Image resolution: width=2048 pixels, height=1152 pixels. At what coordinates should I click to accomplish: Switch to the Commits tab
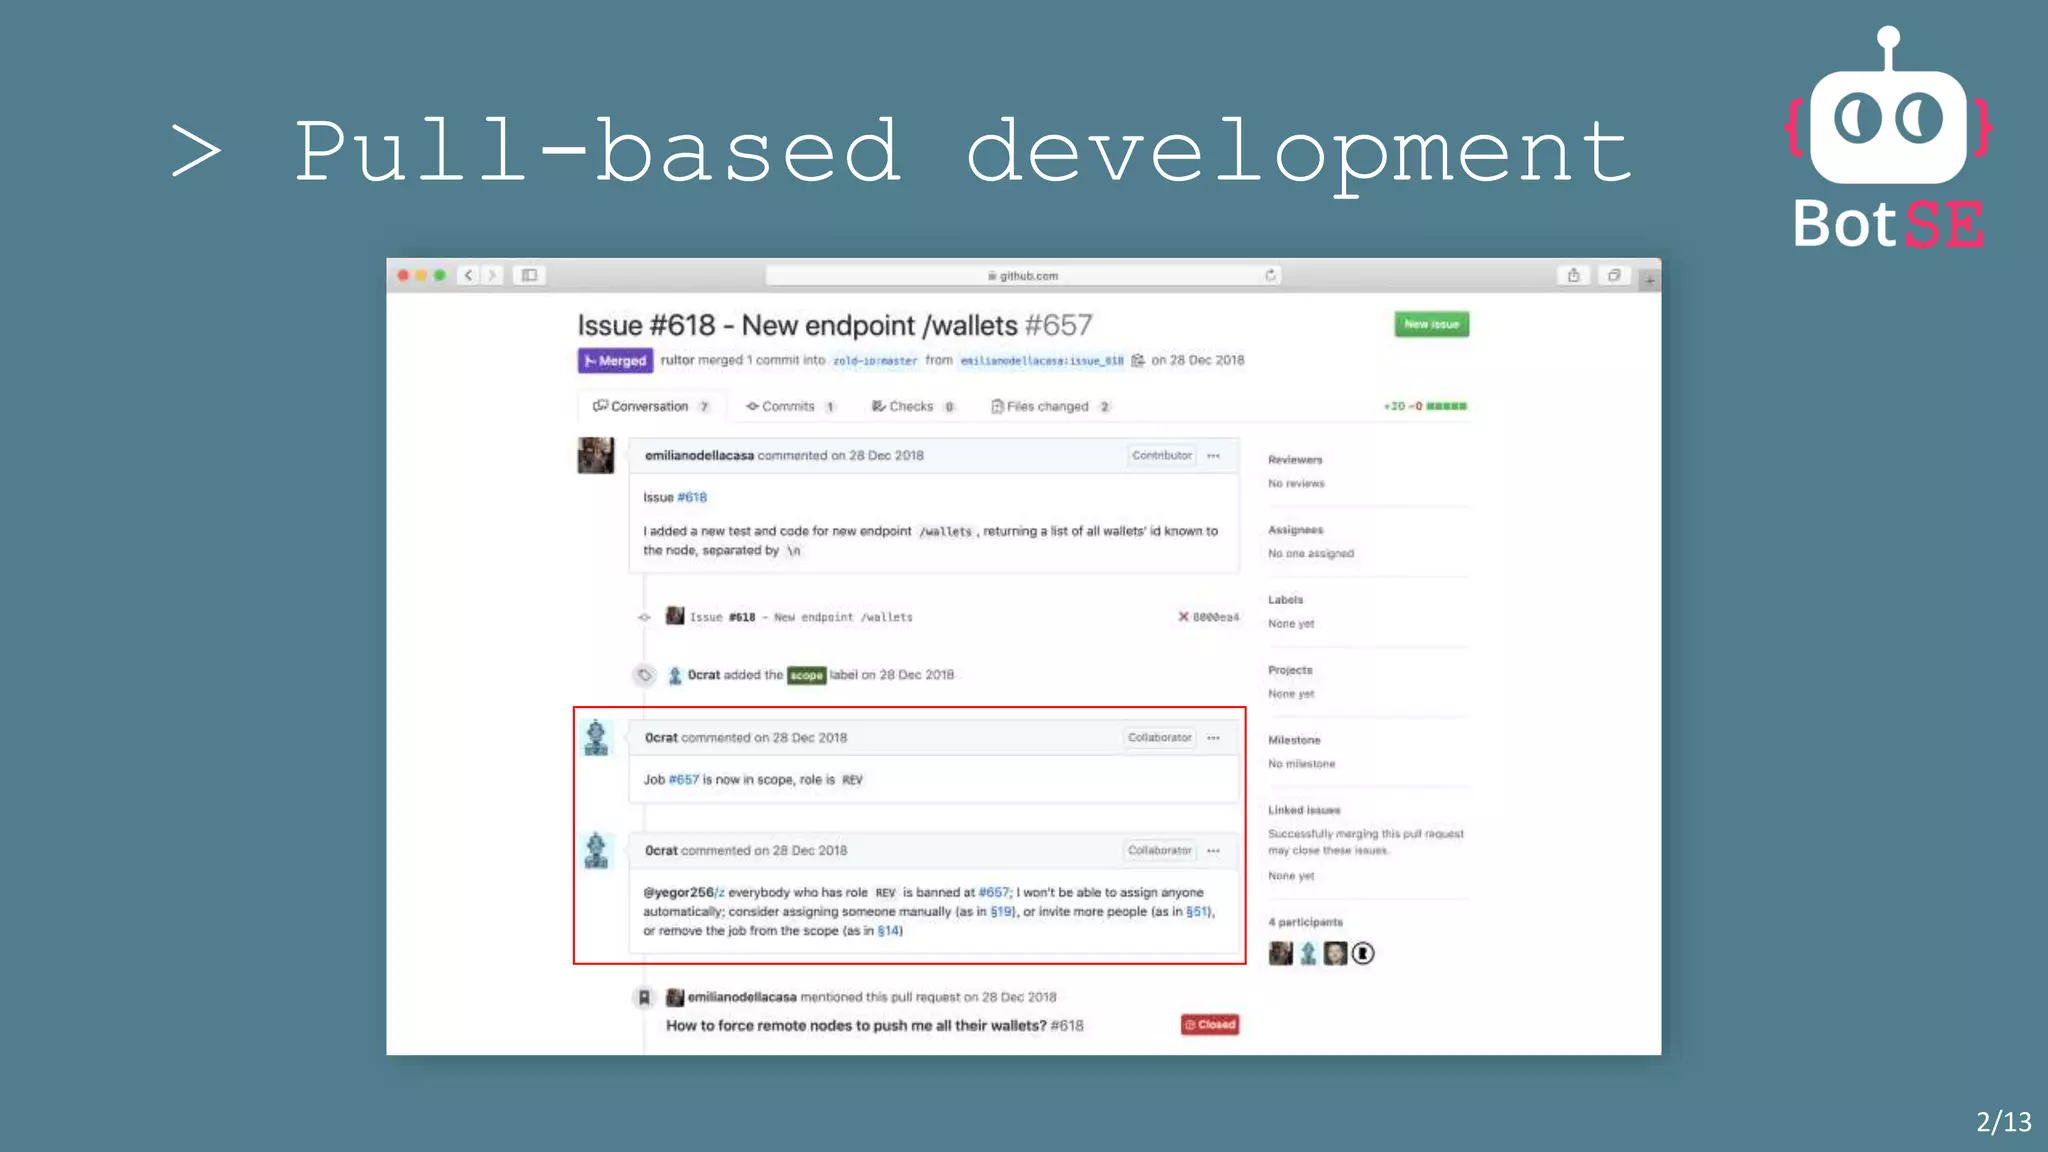pyautogui.click(x=790, y=406)
